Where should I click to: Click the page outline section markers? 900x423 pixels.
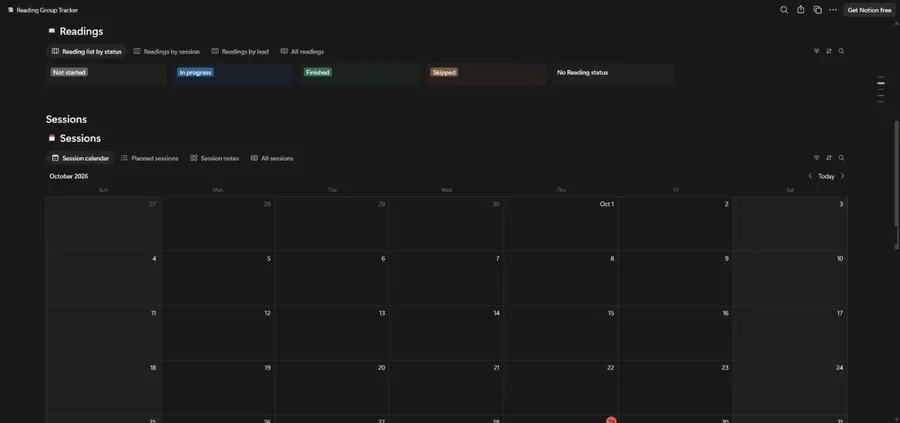(880, 90)
